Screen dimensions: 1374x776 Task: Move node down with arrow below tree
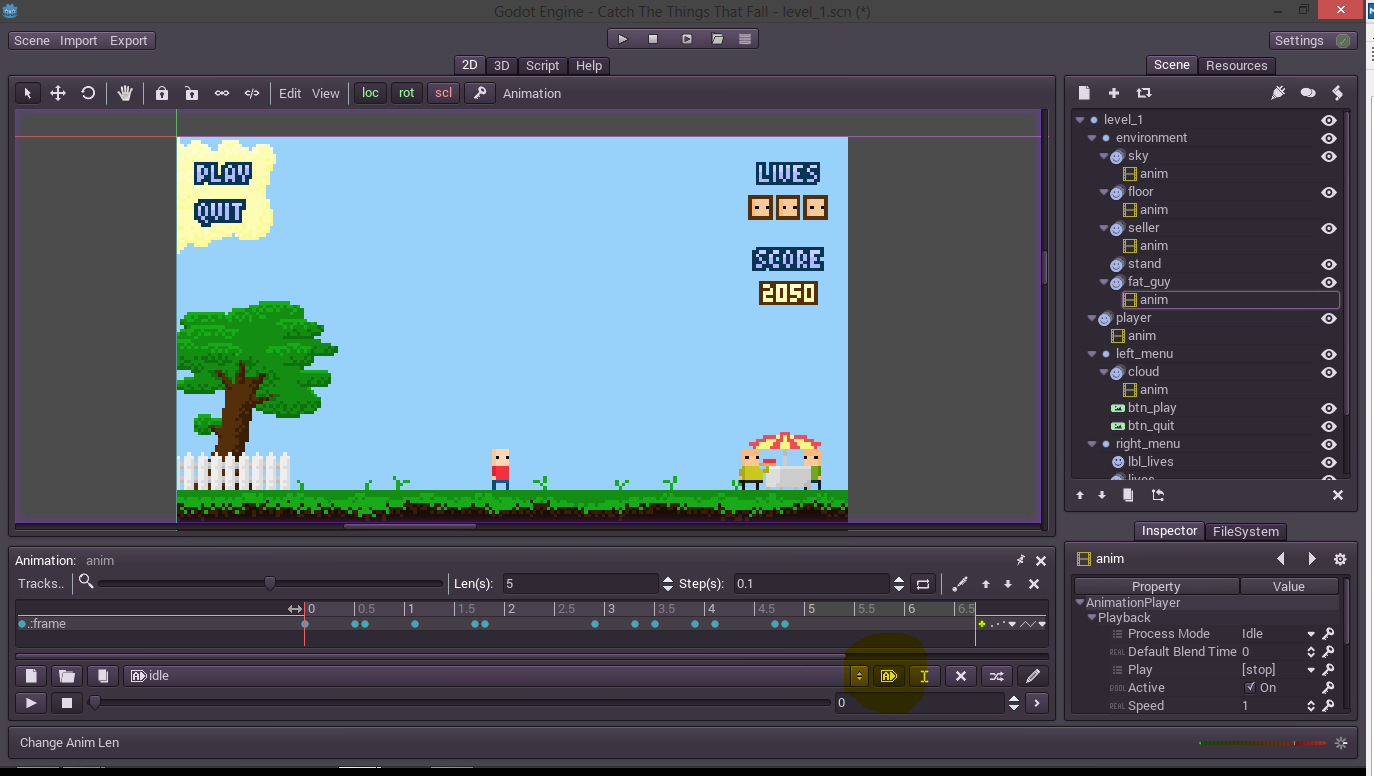tap(1103, 495)
